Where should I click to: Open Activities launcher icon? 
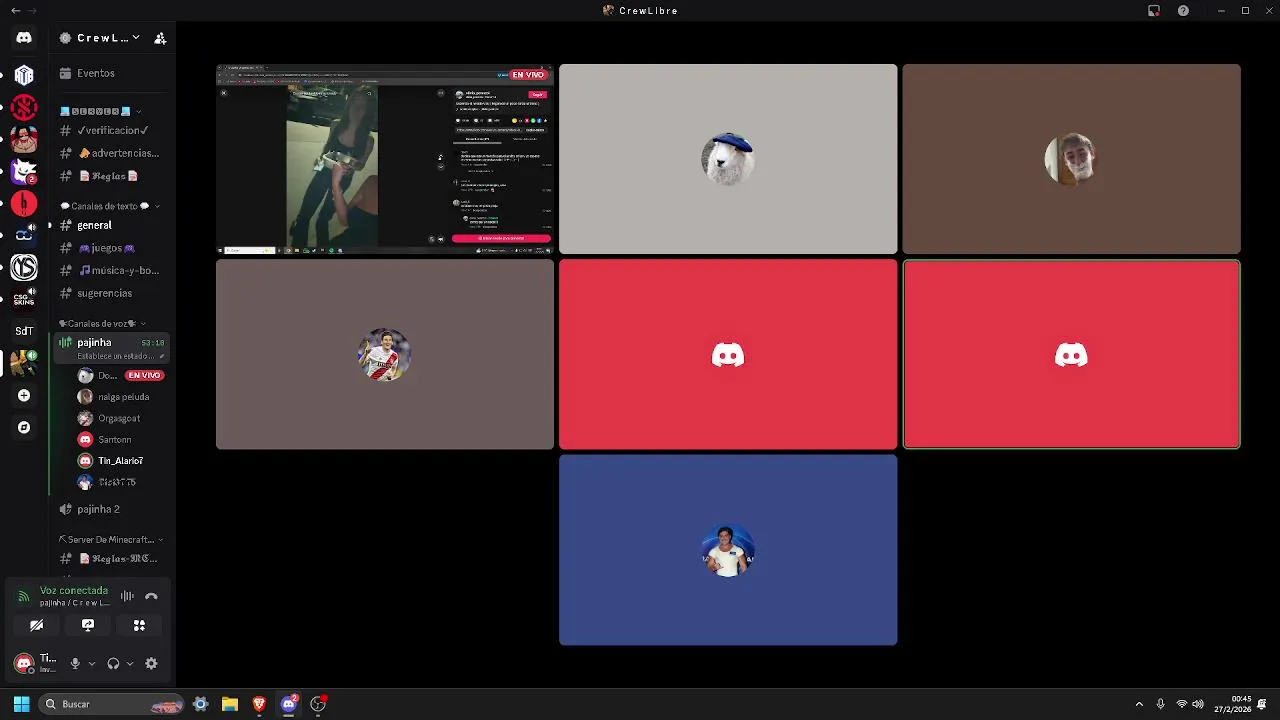pos(139,625)
